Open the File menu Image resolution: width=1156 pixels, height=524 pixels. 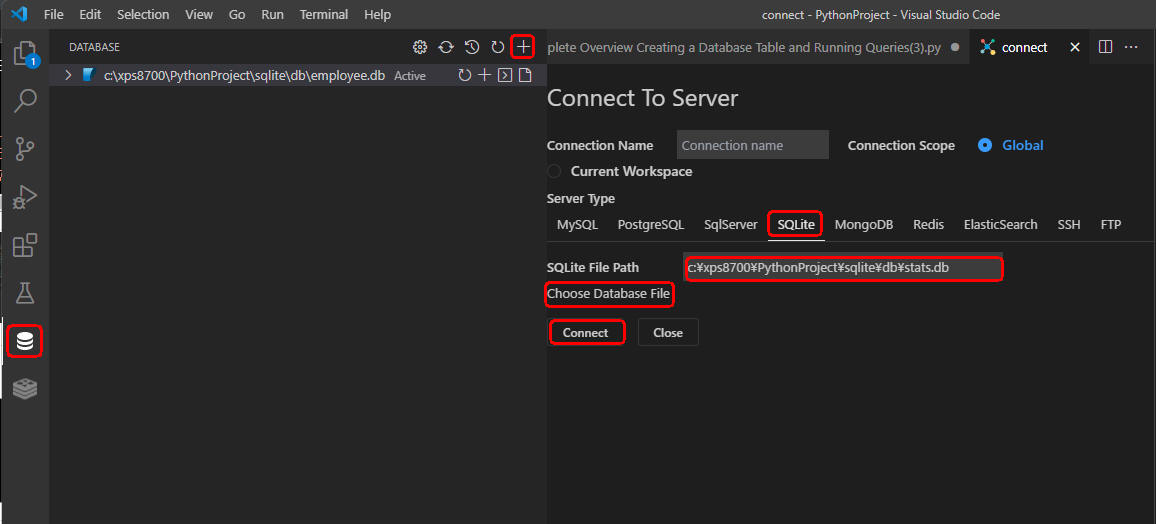tap(54, 15)
